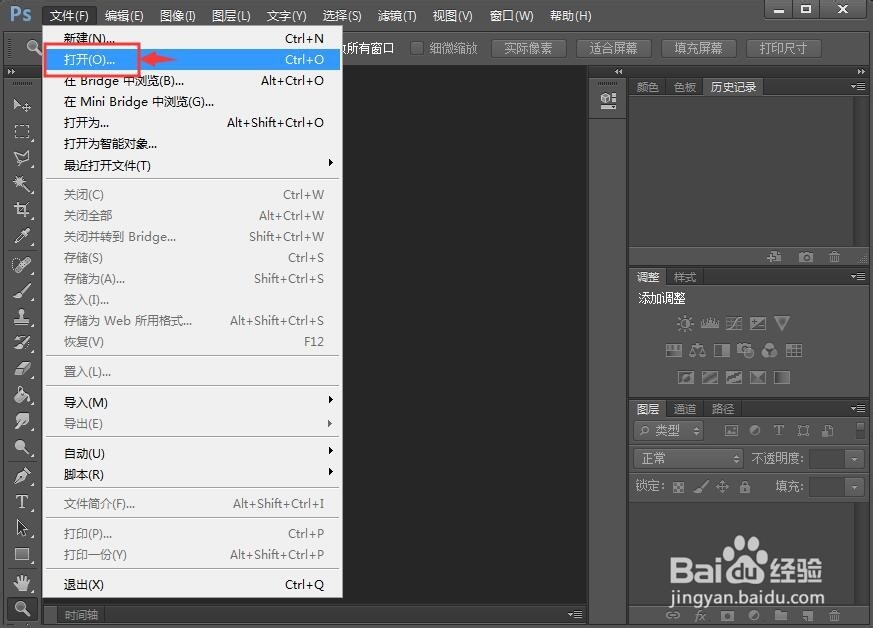This screenshot has height=628, width=873.
Task: Select the Path Selection tool
Action: point(22,528)
